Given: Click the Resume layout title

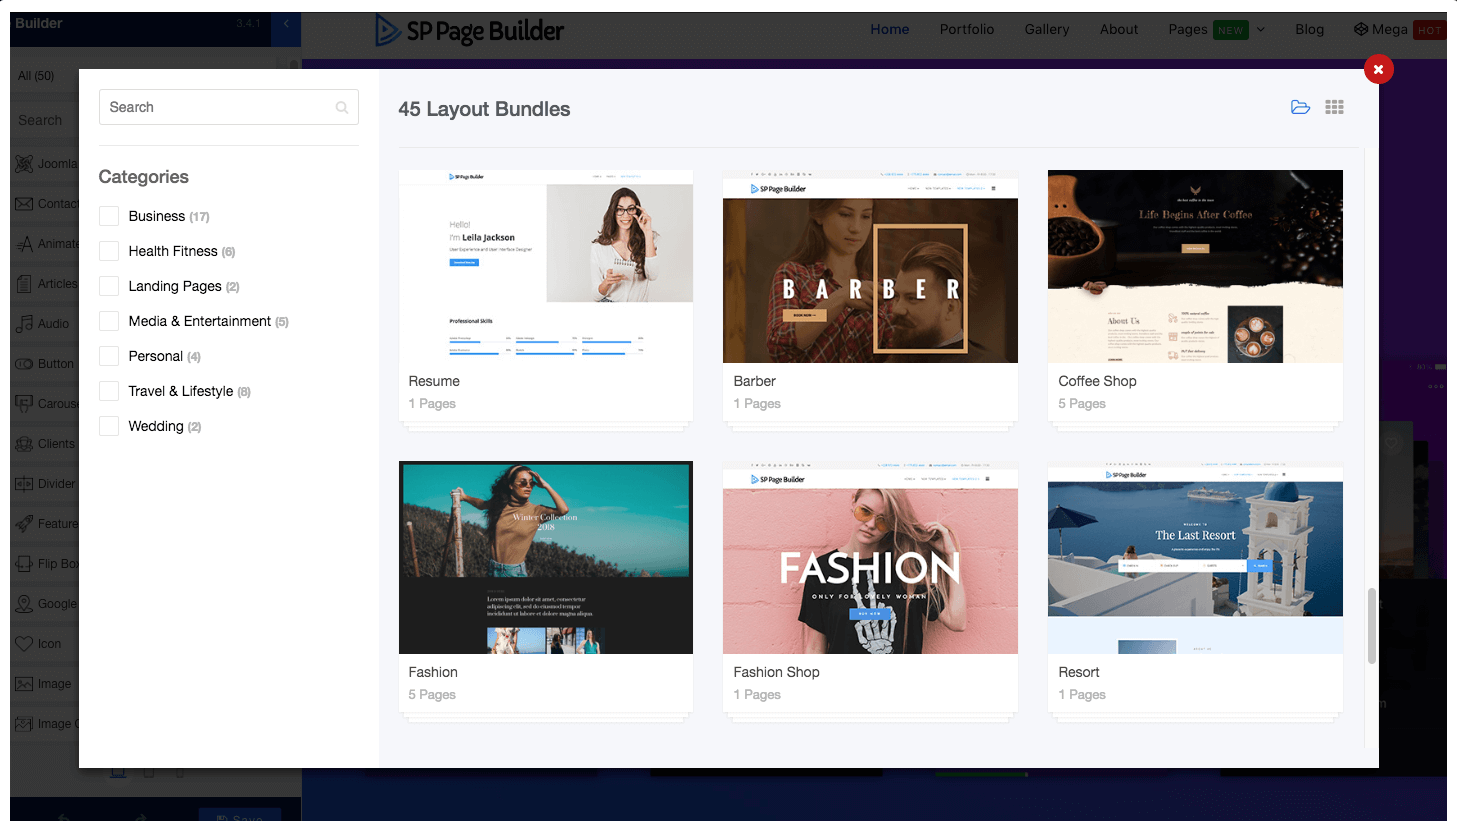Looking at the screenshot, I should 434,381.
